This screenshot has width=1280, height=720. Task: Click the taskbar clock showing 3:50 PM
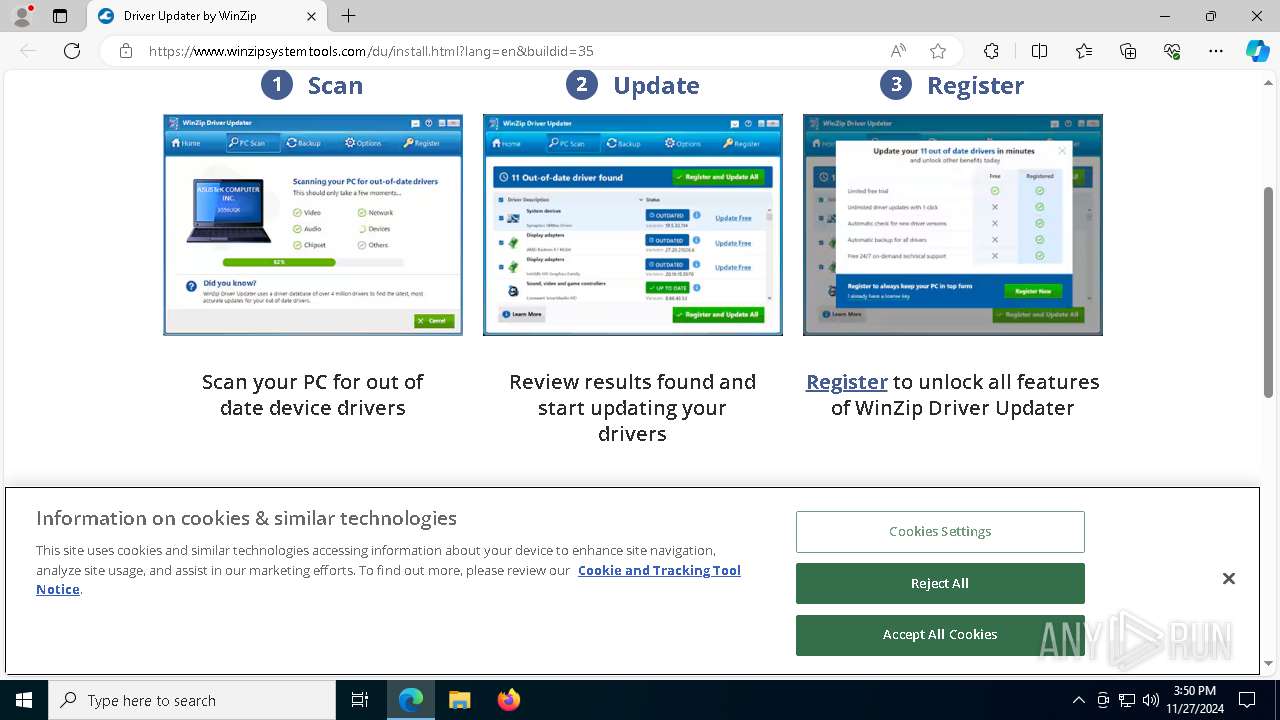(x=1194, y=700)
